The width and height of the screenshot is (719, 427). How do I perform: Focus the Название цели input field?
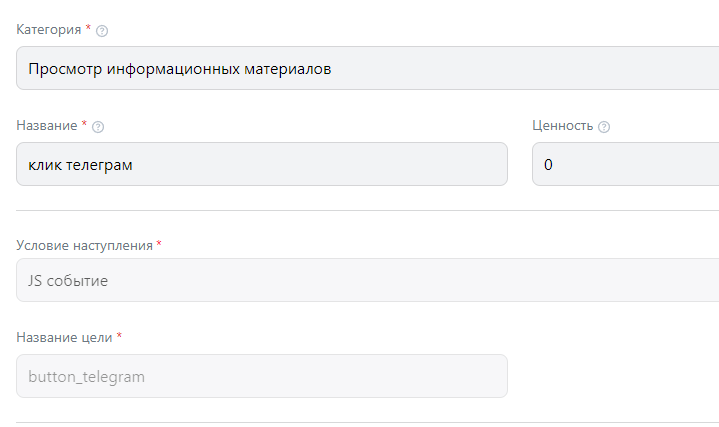262,377
